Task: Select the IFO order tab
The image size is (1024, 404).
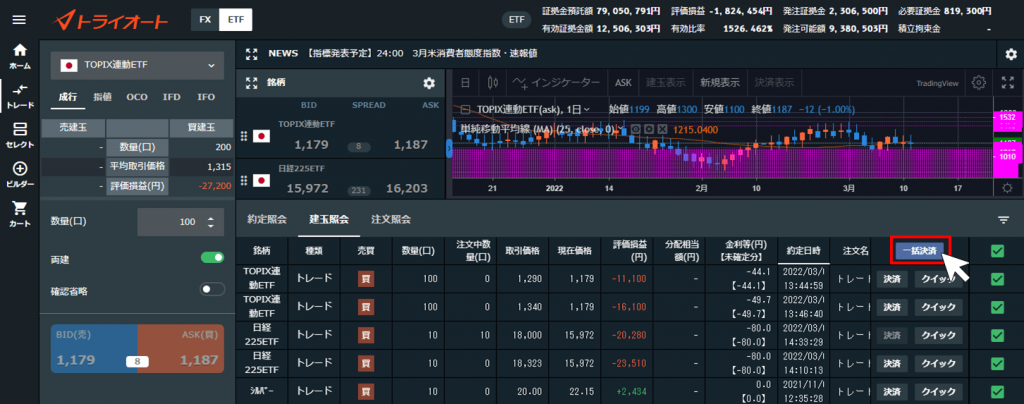Action: point(206,97)
